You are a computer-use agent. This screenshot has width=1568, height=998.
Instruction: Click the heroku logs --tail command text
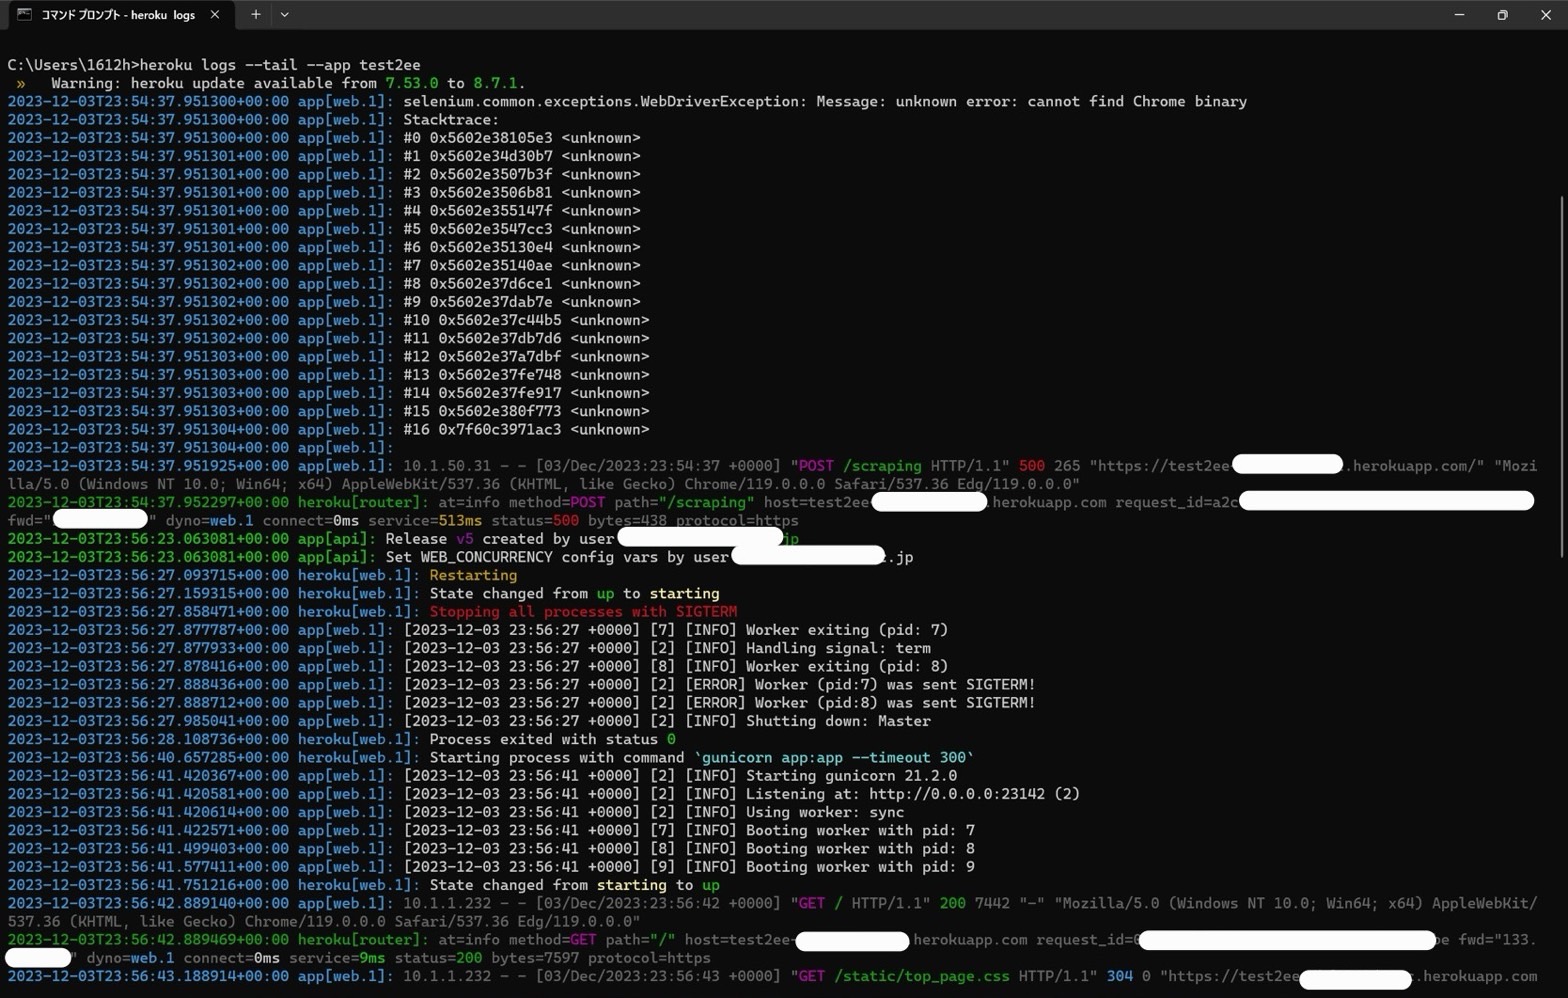click(x=280, y=65)
